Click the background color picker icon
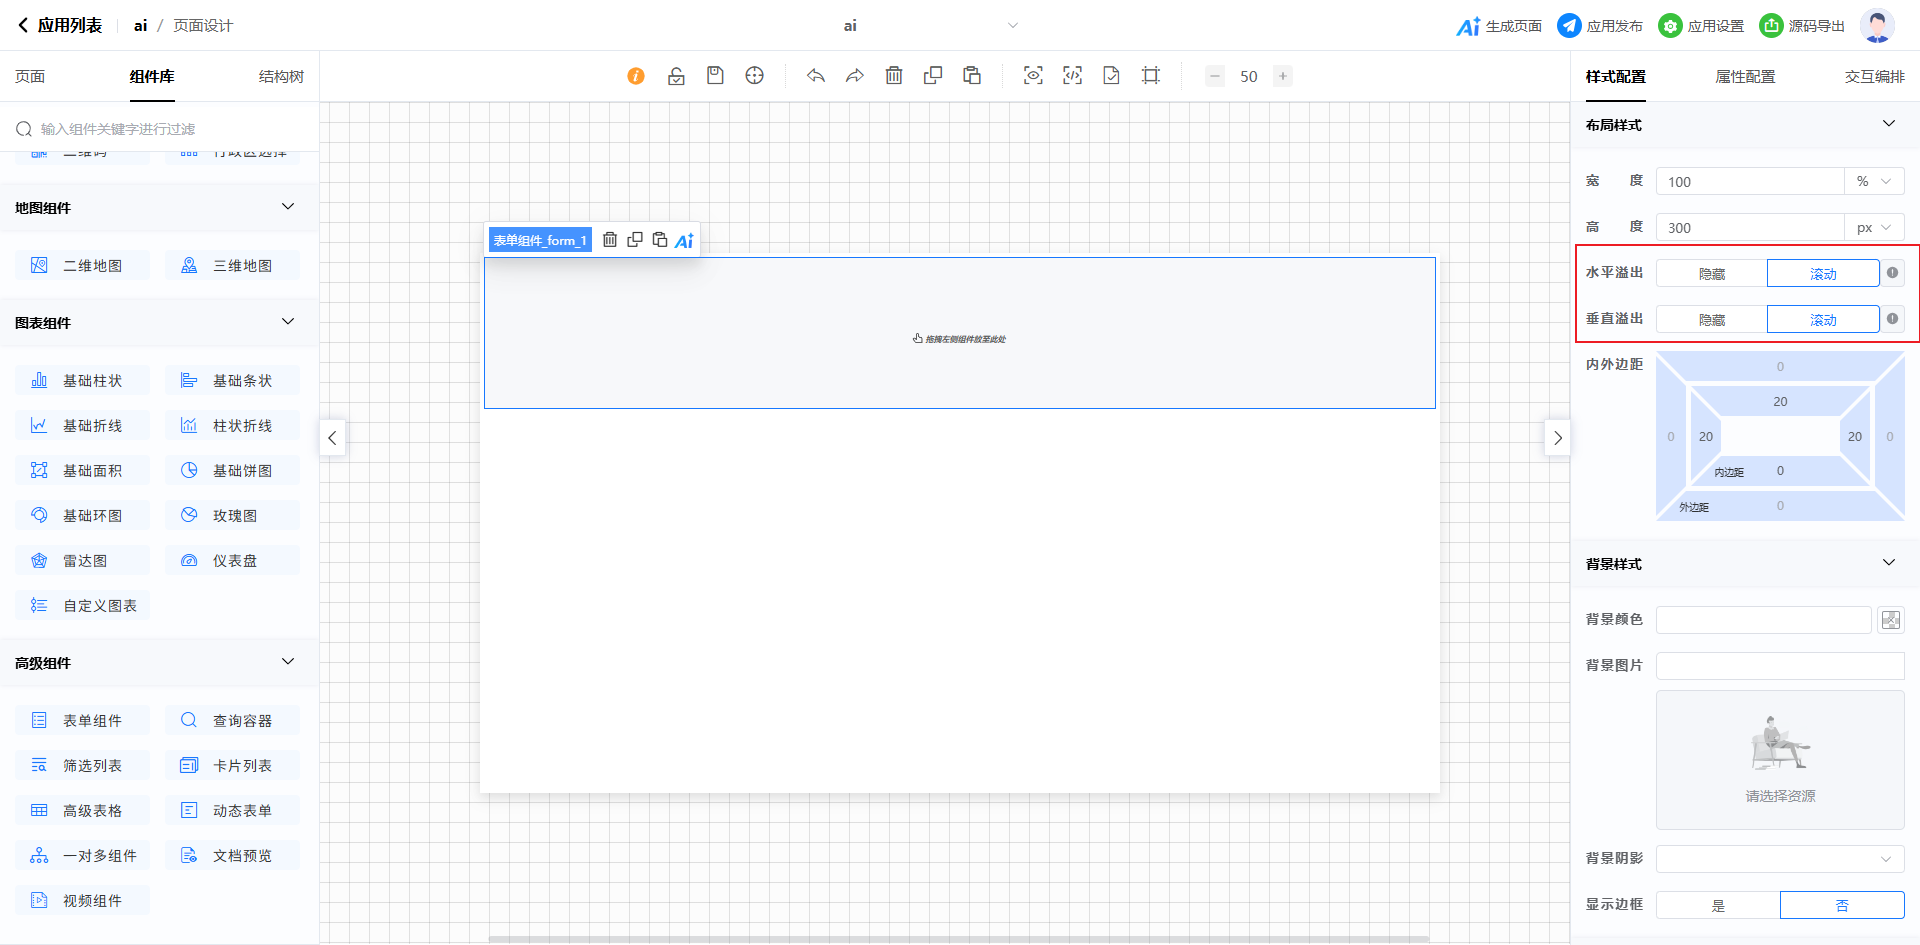 coord(1890,620)
